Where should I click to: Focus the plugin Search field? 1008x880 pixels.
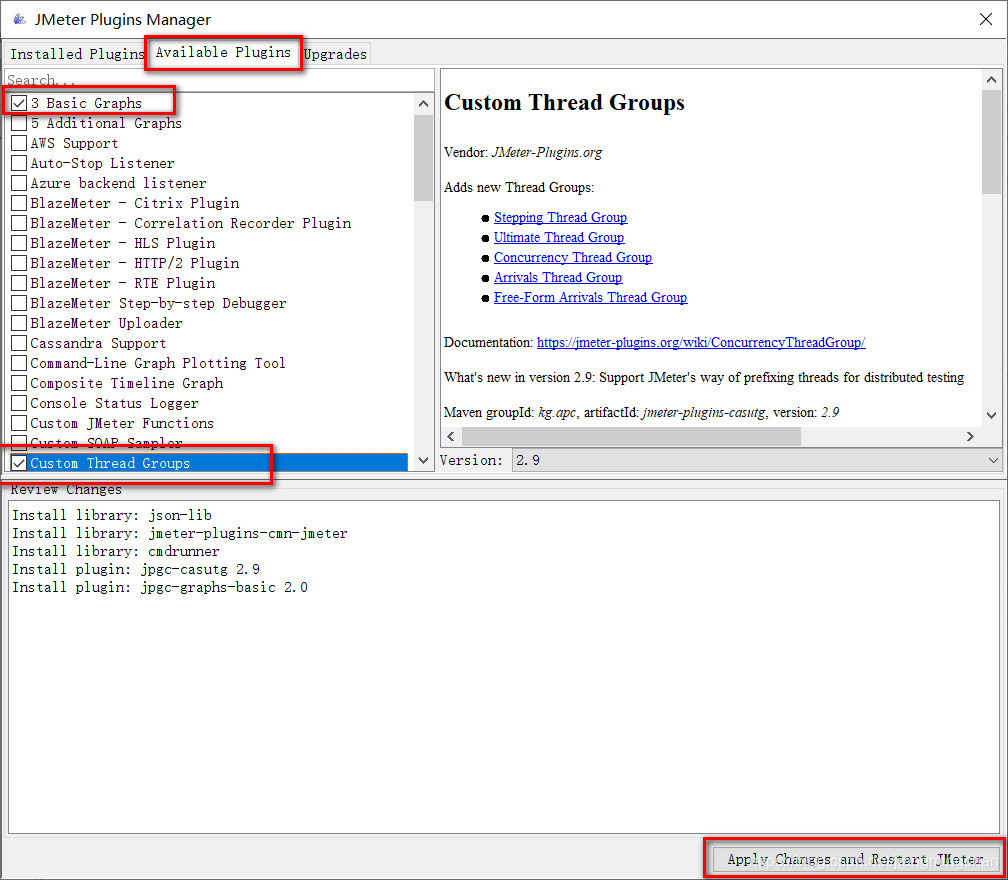219,80
